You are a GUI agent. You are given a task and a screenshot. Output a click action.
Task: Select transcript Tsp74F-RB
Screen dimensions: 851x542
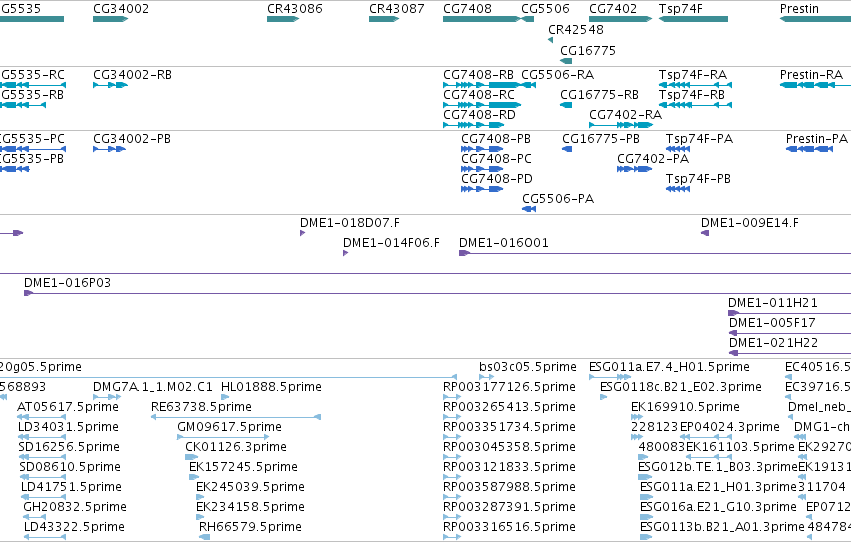point(692,95)
